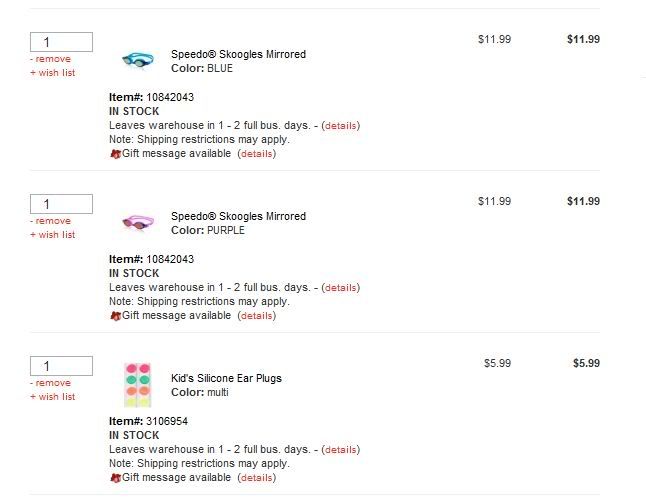This screenshot has width=646, height=500.
Task: Remove the Silicone Ear Plugs from cart
Action: tap(51, 383)
